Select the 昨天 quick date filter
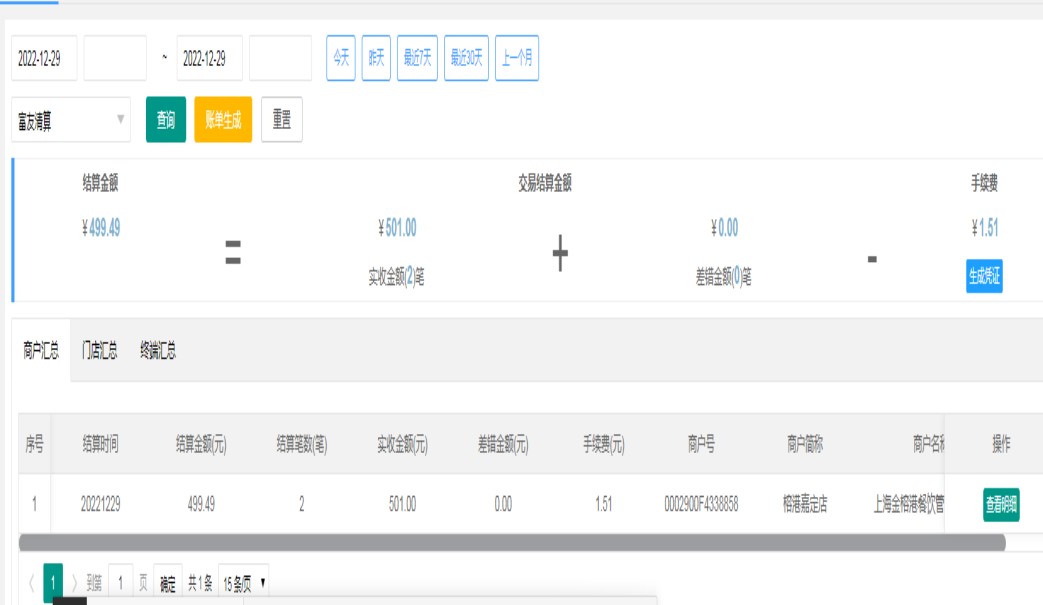 [x=376, y=59]
